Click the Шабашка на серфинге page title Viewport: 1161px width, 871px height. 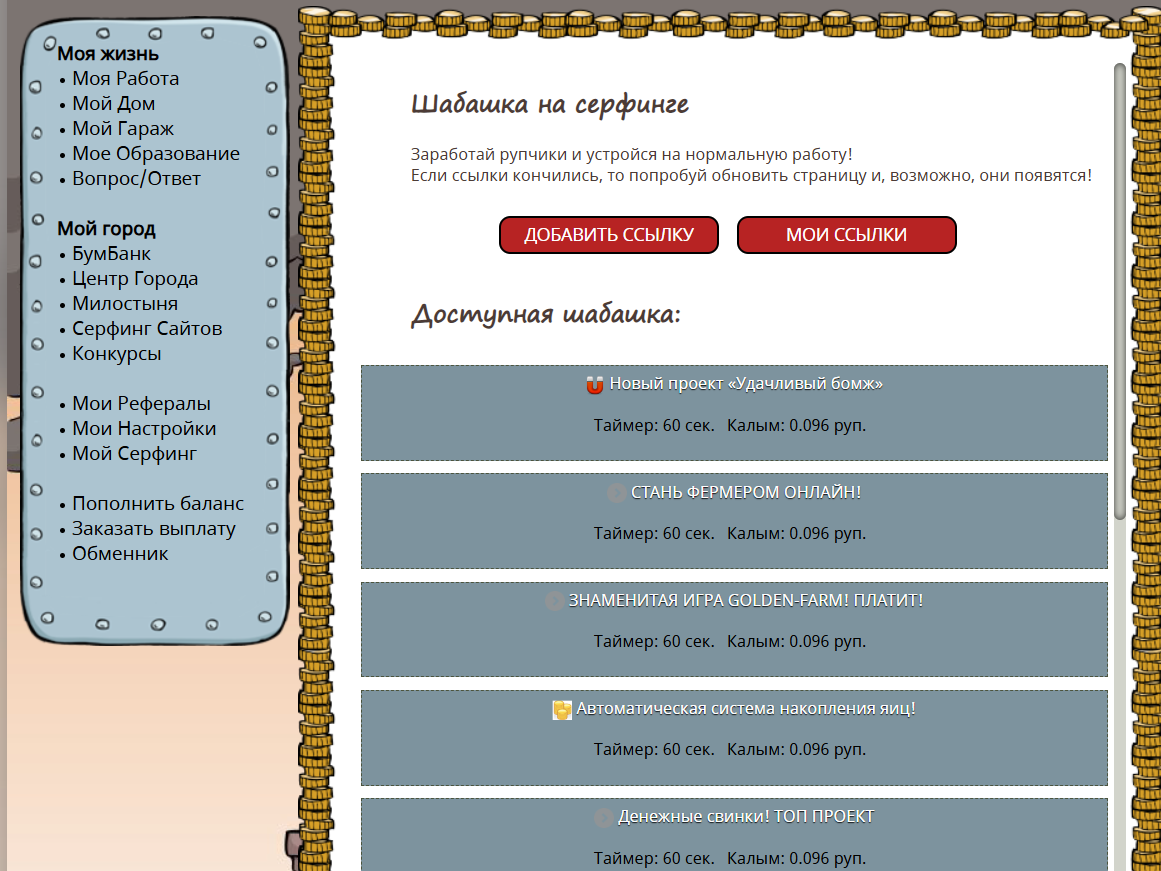[x=549, y=104]
